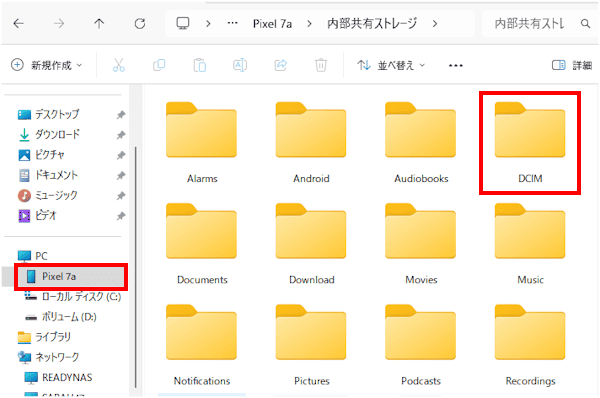Image resolution: width=600 pixels, height=398 pixels.
Task: Unpin デスクトップ using its pin icon
Action: pyautogui.click(x=121, y=114)
